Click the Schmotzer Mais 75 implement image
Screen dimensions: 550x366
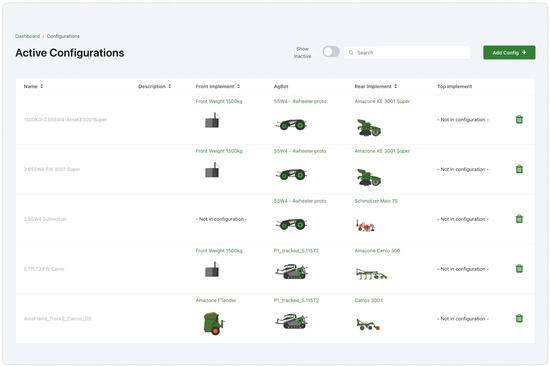365,226
